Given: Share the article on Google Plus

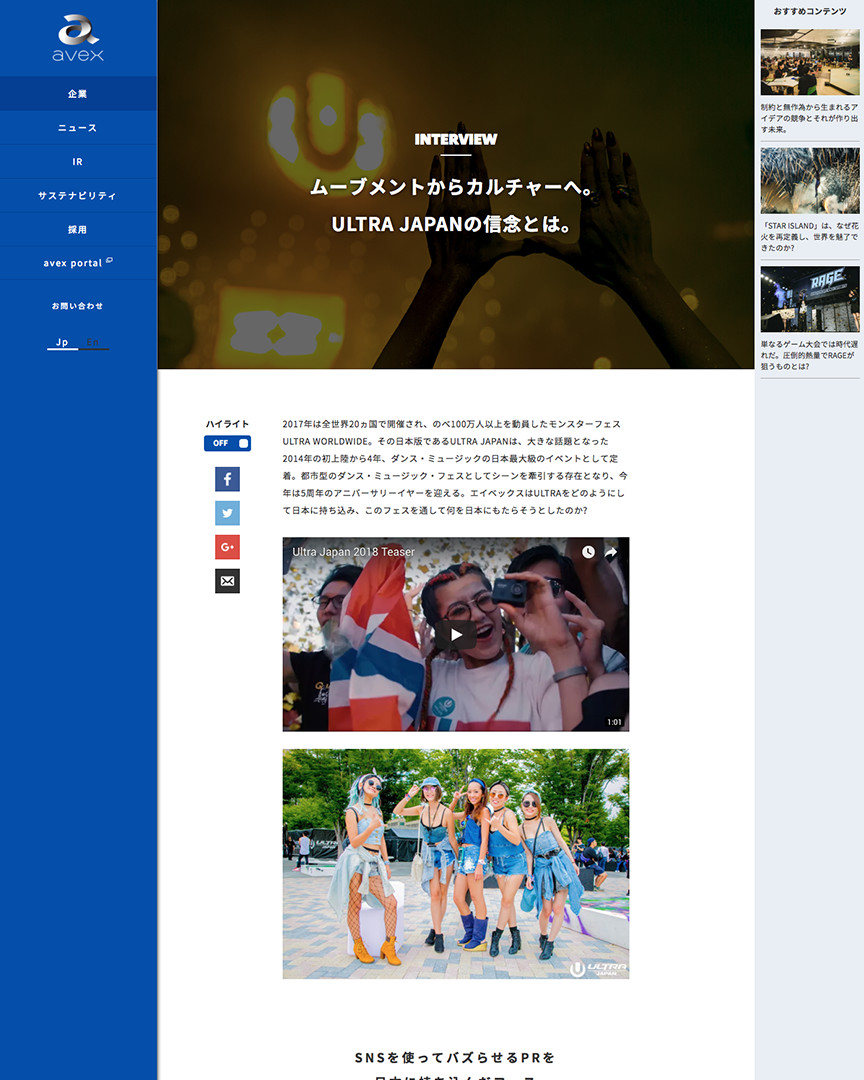Looking at the screenshot, I should 227,547.
